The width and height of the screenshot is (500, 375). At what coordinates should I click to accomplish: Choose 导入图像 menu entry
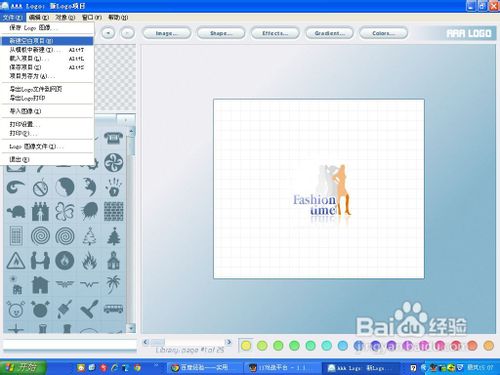click(x=47, y=111)
